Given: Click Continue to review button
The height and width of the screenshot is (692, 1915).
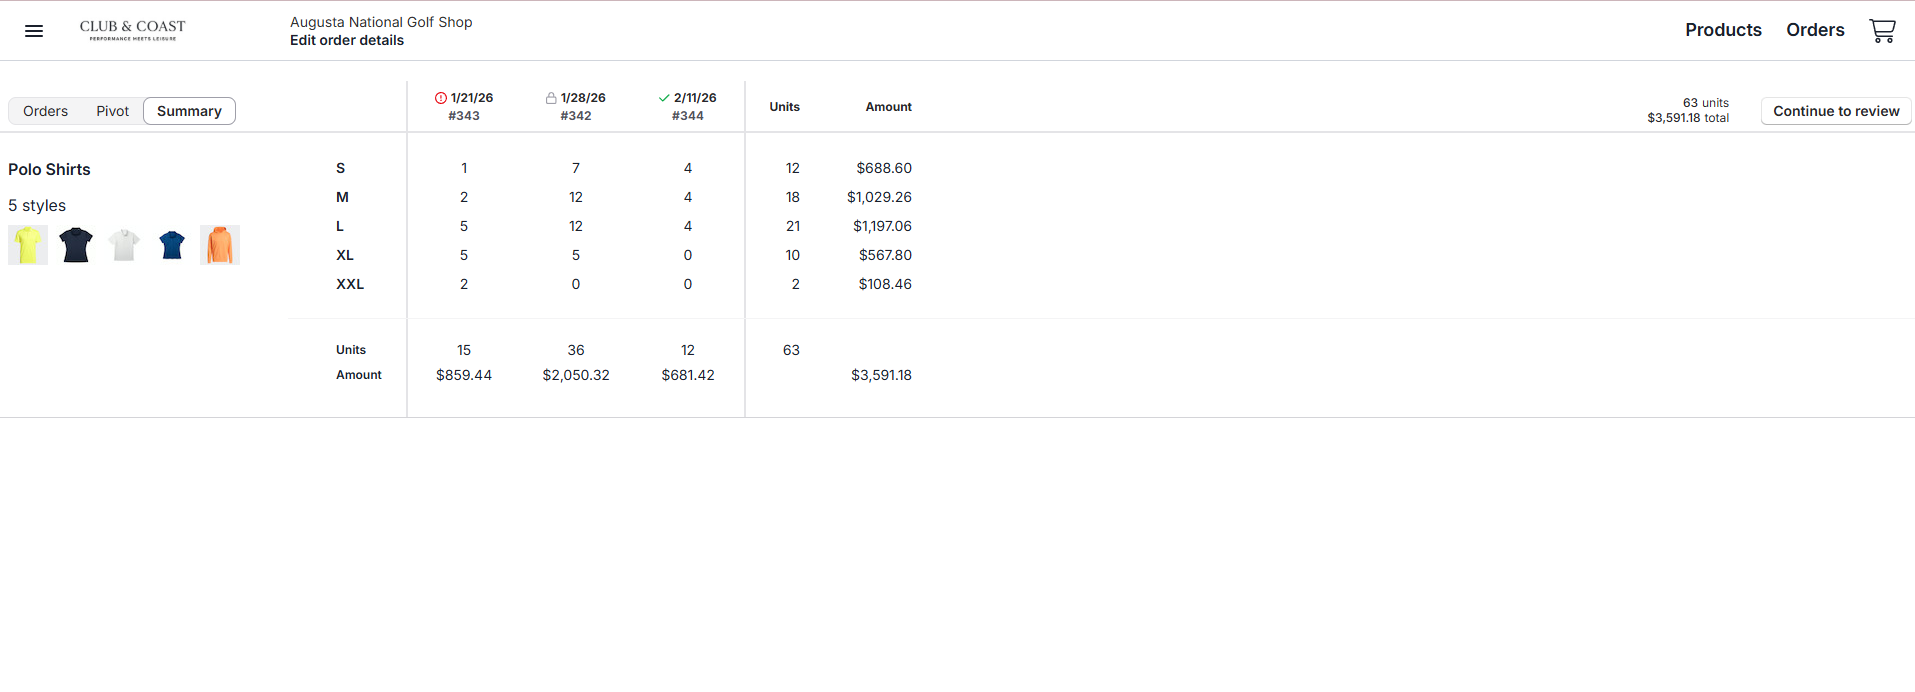Looking at the screenshot, I should pyautogui.click(x=1836, y=111).
